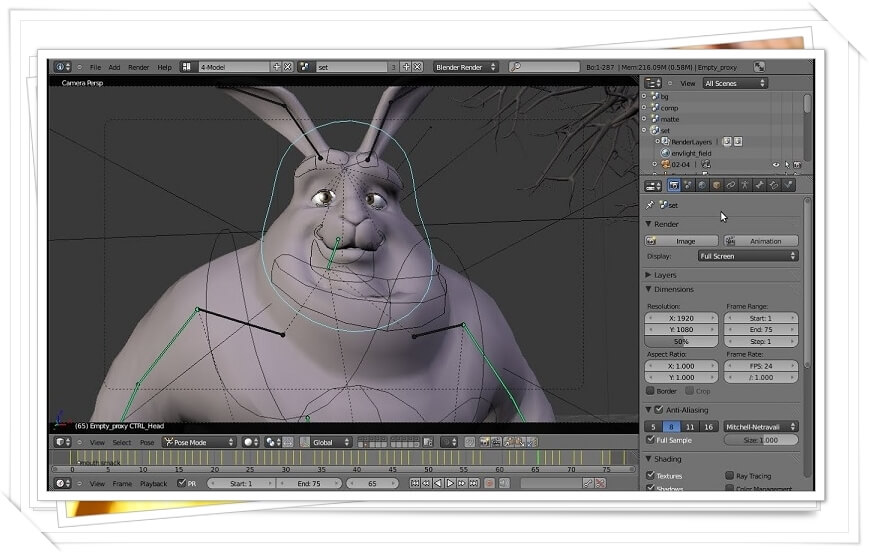The image size is (869, 553).
Task: Toggle the PR checkbox in timeline
Action: (x=181, y=483)
